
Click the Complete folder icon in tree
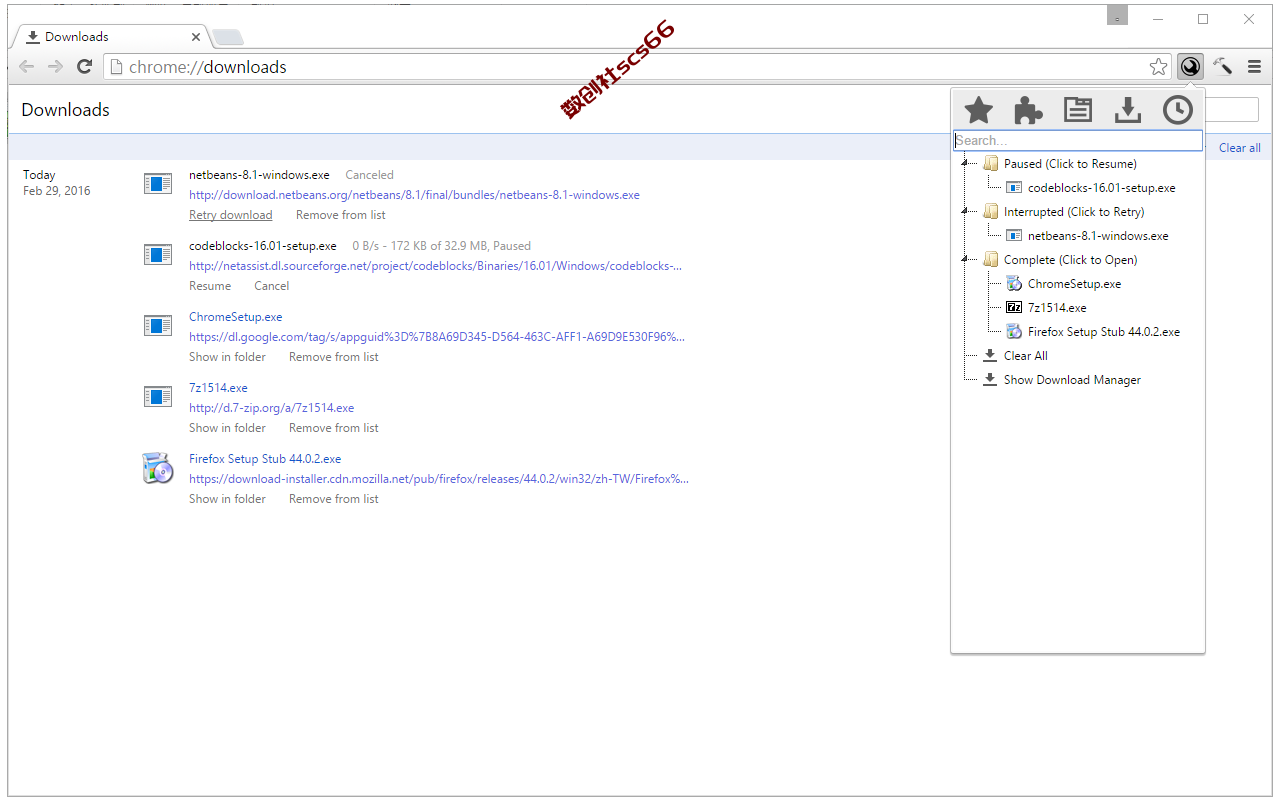990,259
